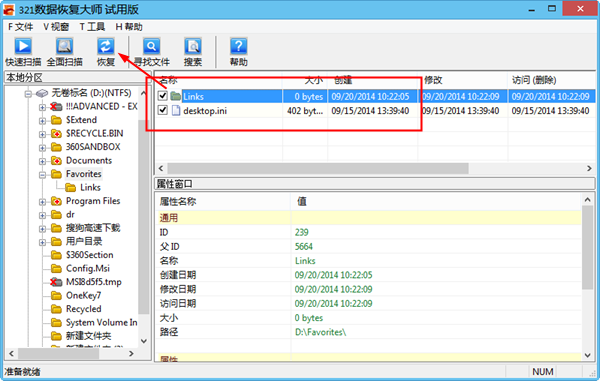Click the desktop.ini file icon

(176, 111)
